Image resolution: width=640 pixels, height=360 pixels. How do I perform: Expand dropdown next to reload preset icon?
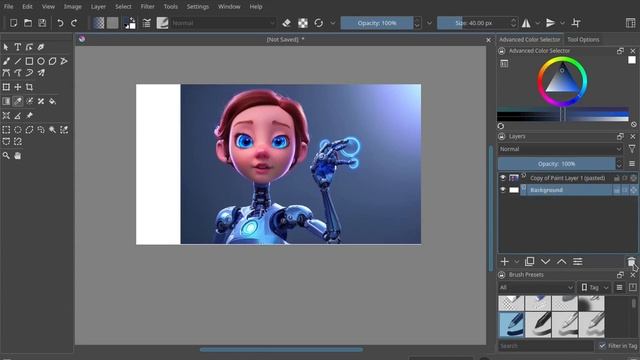333,23
